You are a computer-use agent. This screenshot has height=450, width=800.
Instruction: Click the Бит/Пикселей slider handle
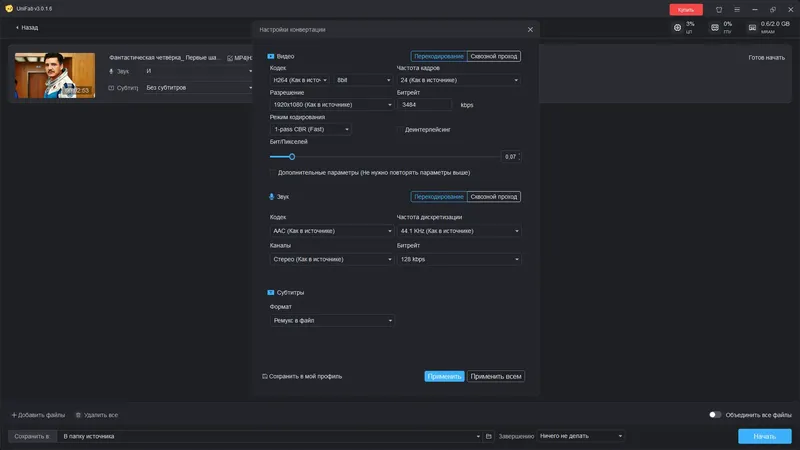pyautogui.click(x=292, y=157)
